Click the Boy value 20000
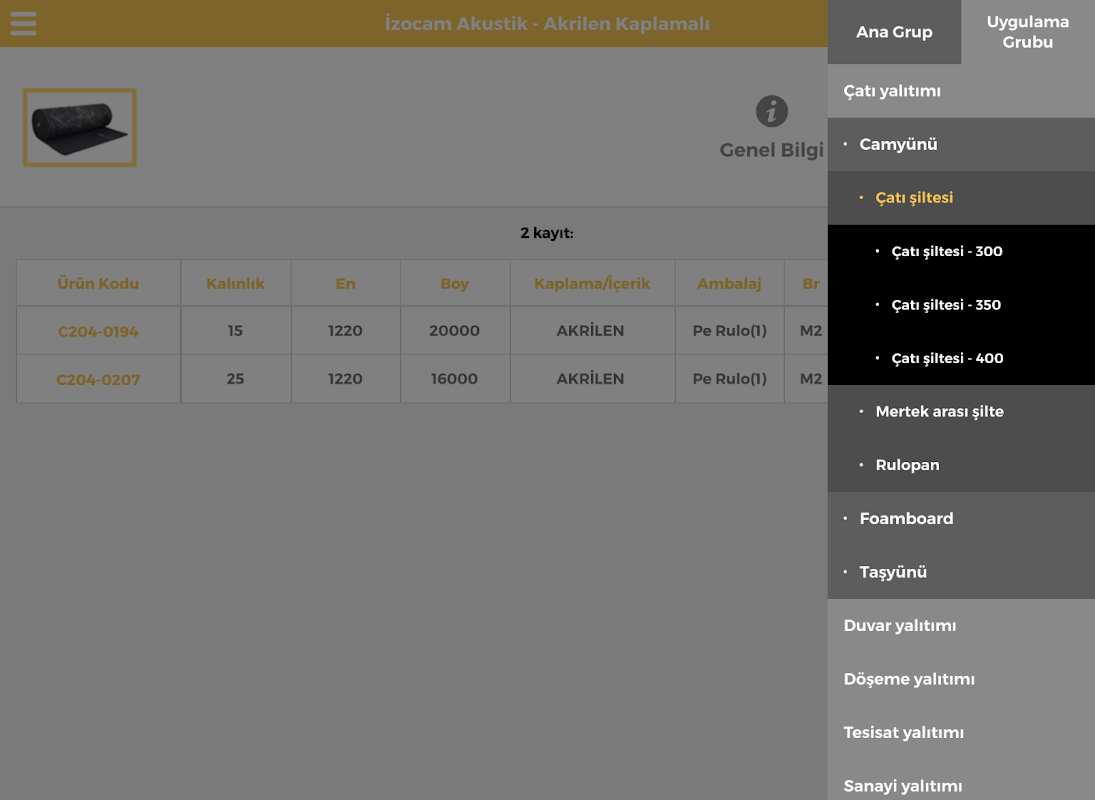Screen dimensions: 1095x800 (x=455, y=331)
